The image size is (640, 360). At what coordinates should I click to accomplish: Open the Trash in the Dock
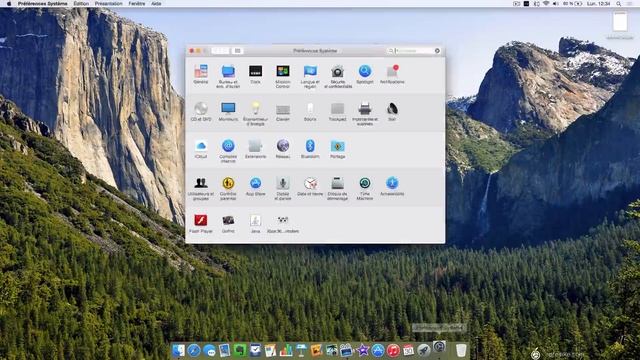461,350
